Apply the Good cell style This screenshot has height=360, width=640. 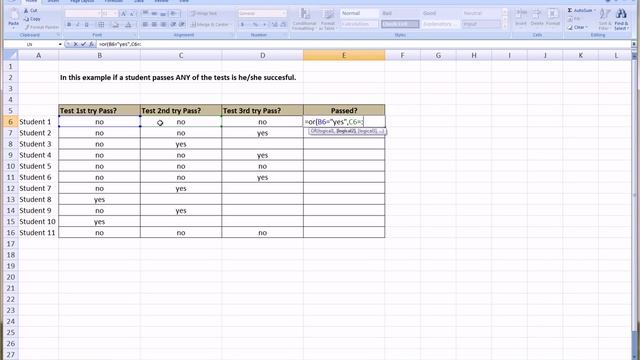[x=440, y=13]
